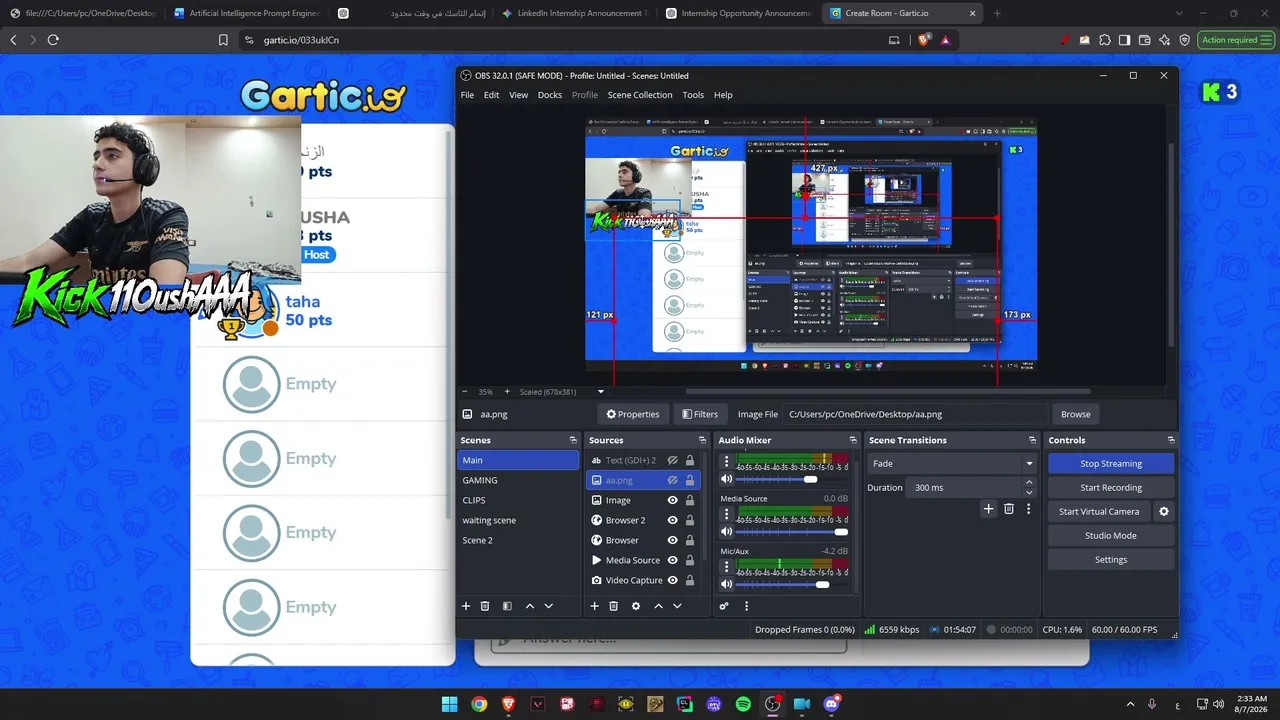
Task: Decrease transition duration with down arrow
Action: (x=1029, y=493)
